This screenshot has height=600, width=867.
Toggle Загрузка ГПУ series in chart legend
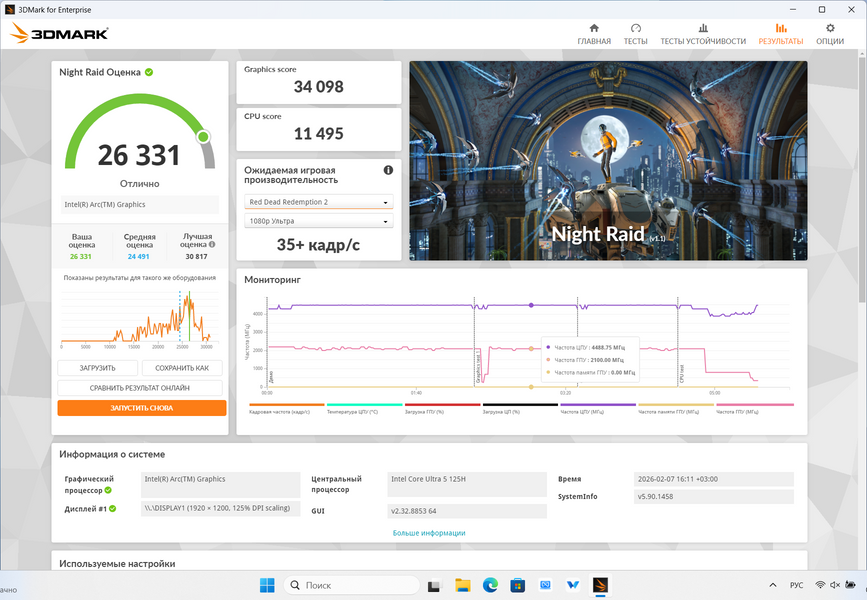[x=442, y=409]
